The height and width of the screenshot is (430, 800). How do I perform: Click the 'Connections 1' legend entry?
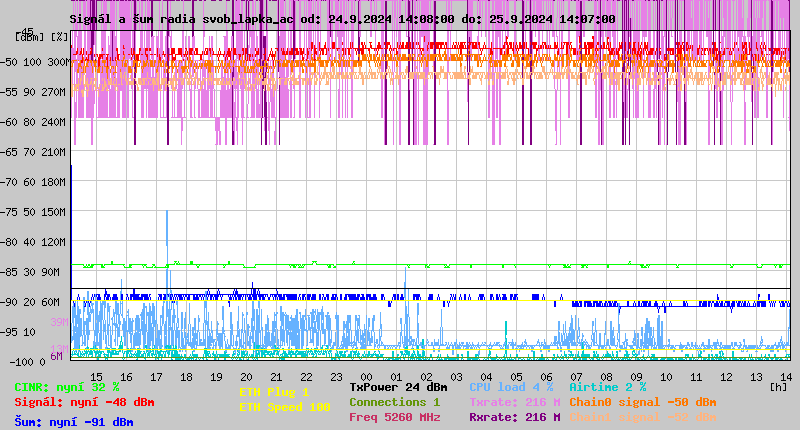[395, 402]
